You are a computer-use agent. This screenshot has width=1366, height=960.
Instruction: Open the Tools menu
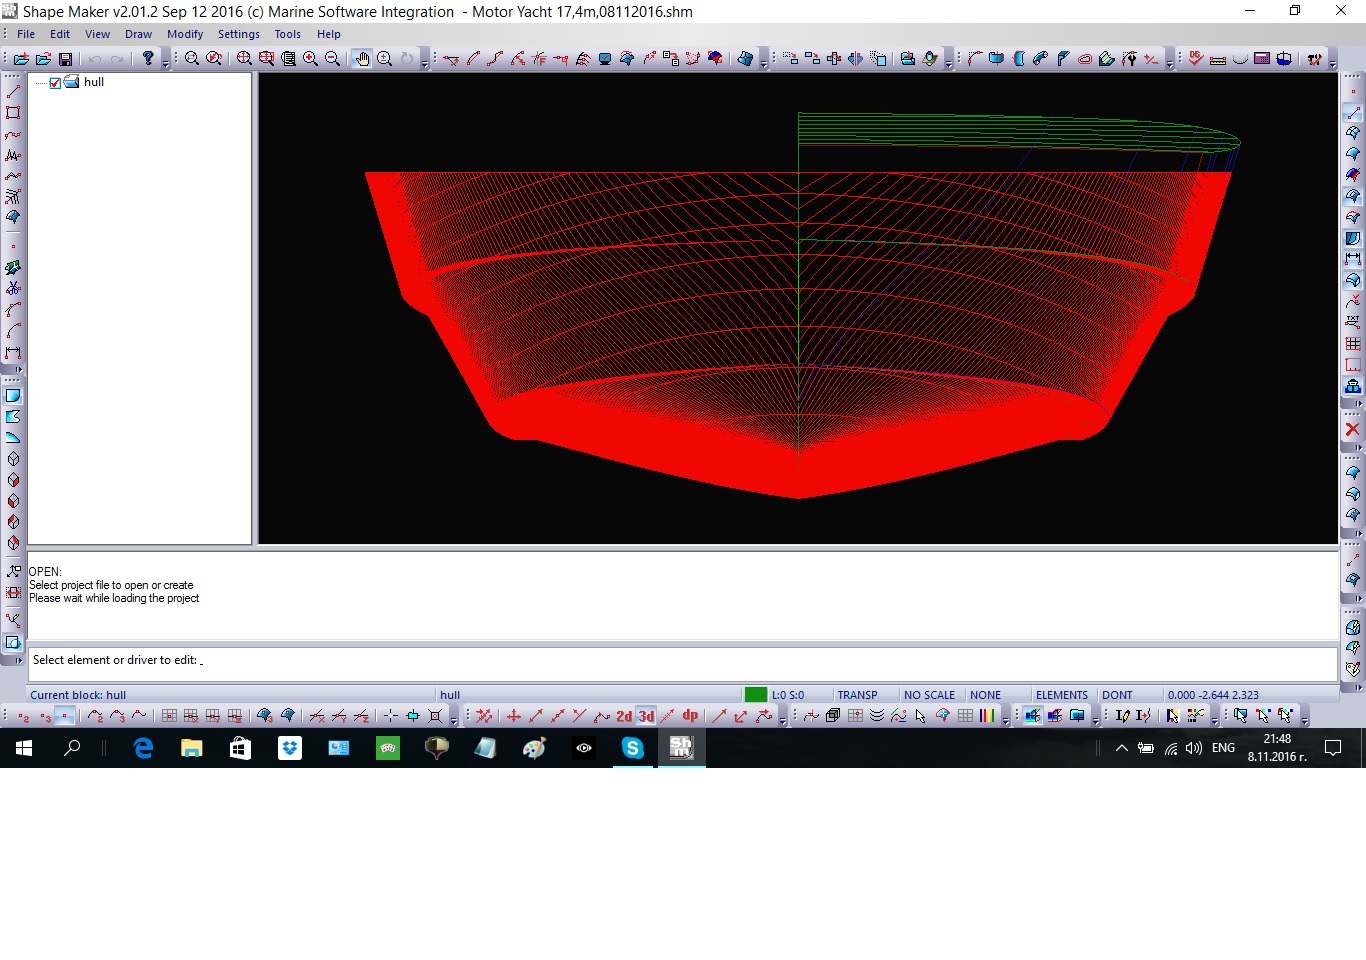tap(287, 34)
